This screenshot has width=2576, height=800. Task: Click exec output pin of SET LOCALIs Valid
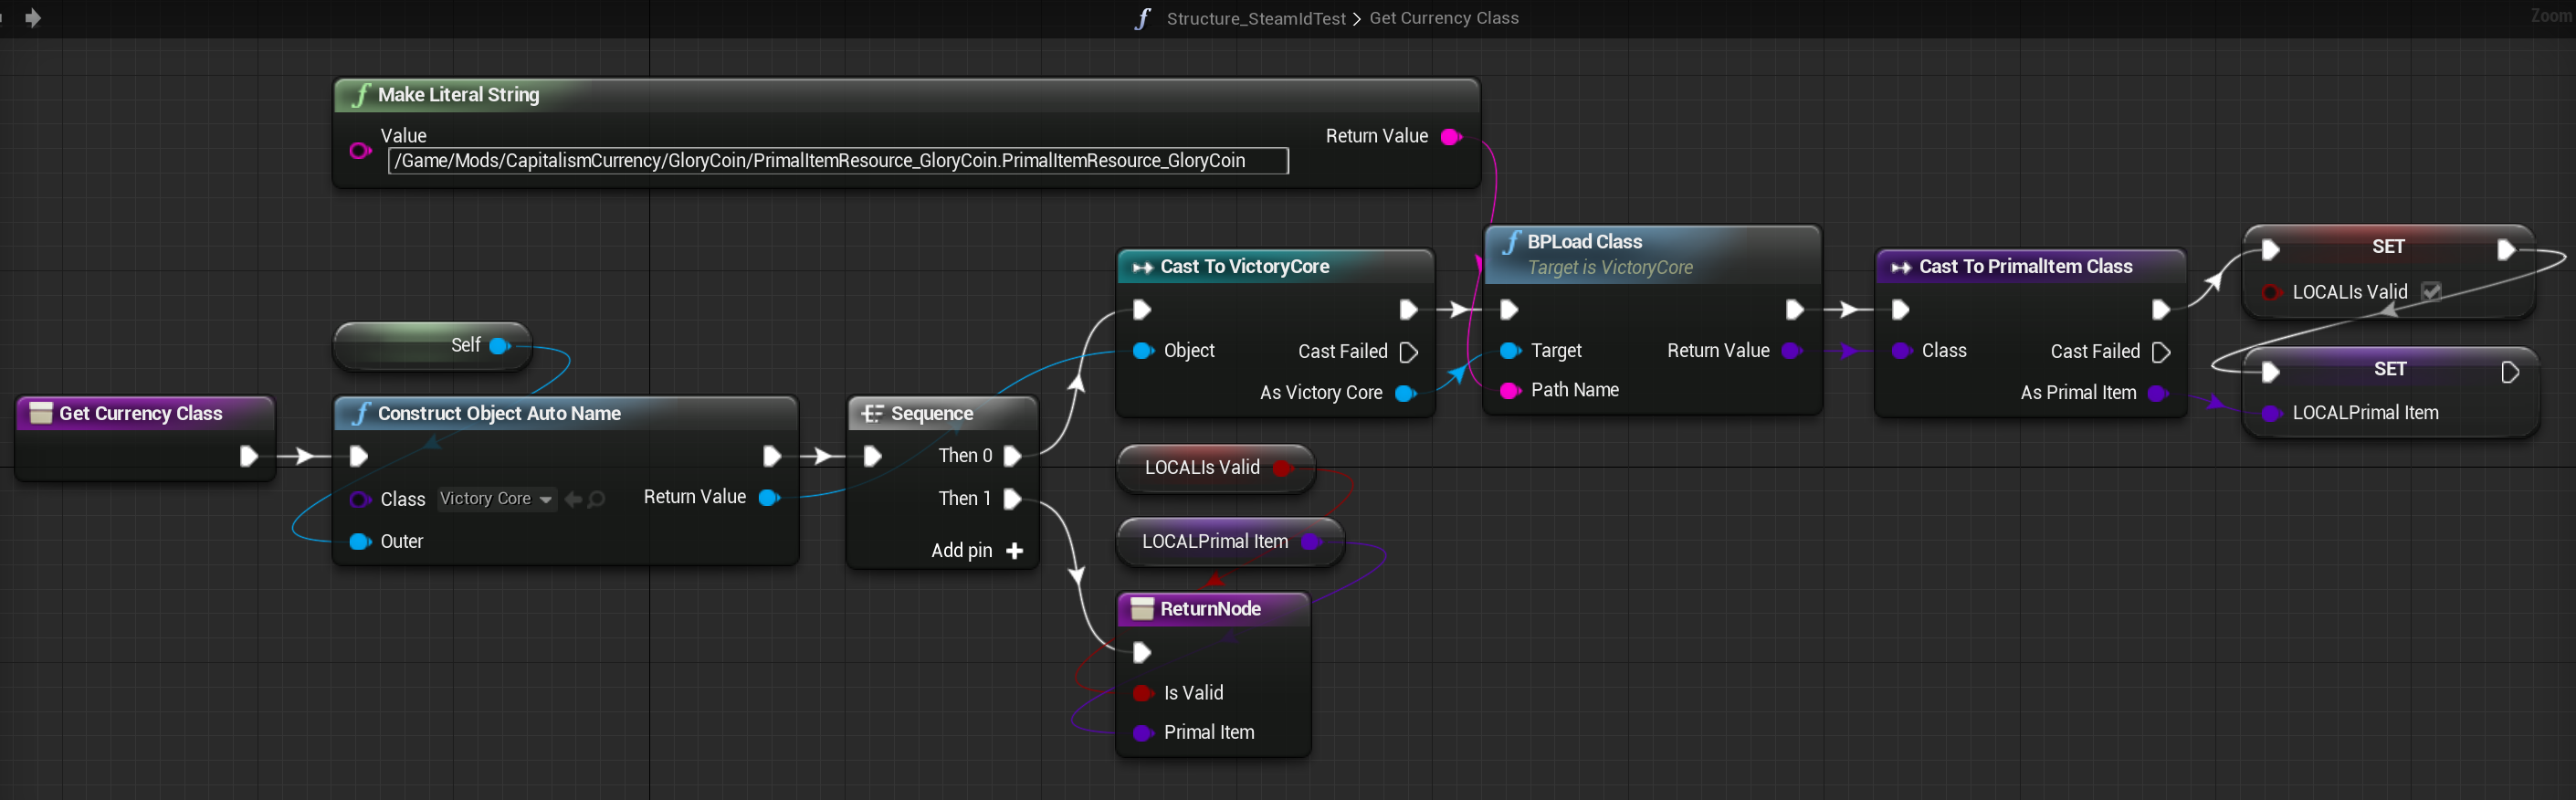pos(2506,250)
